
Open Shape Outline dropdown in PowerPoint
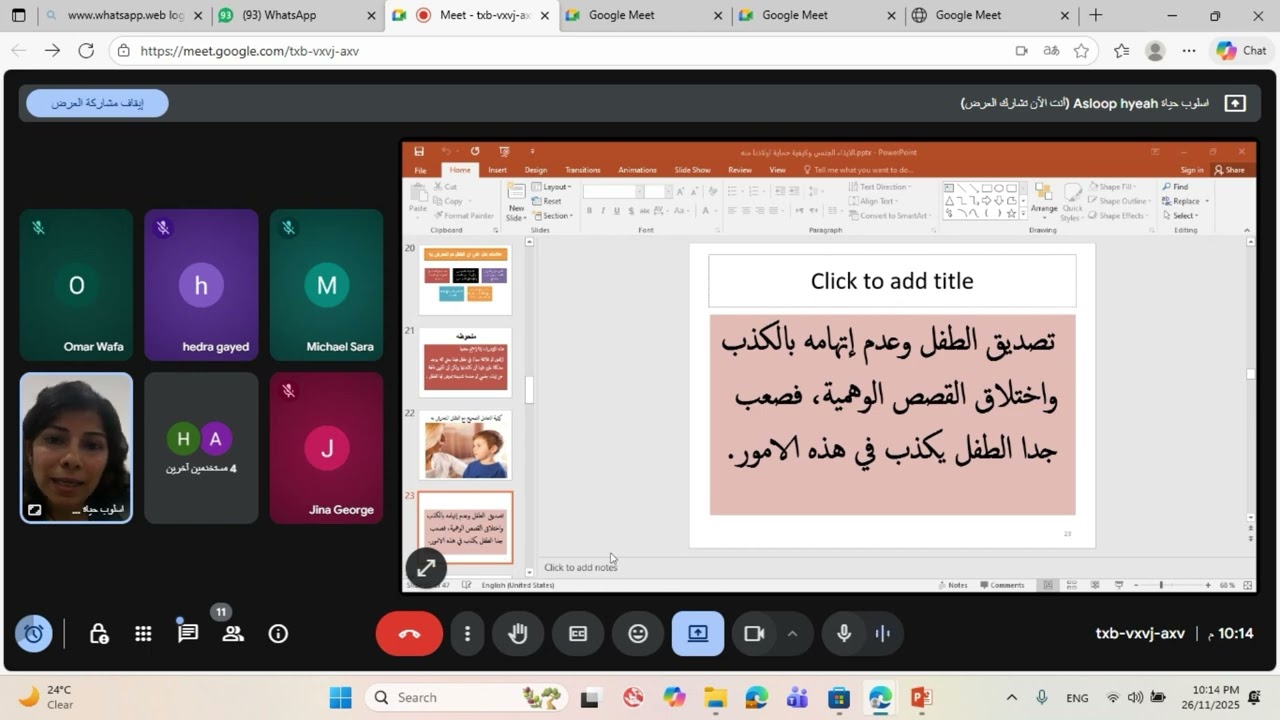click(x=1120, y=201)
